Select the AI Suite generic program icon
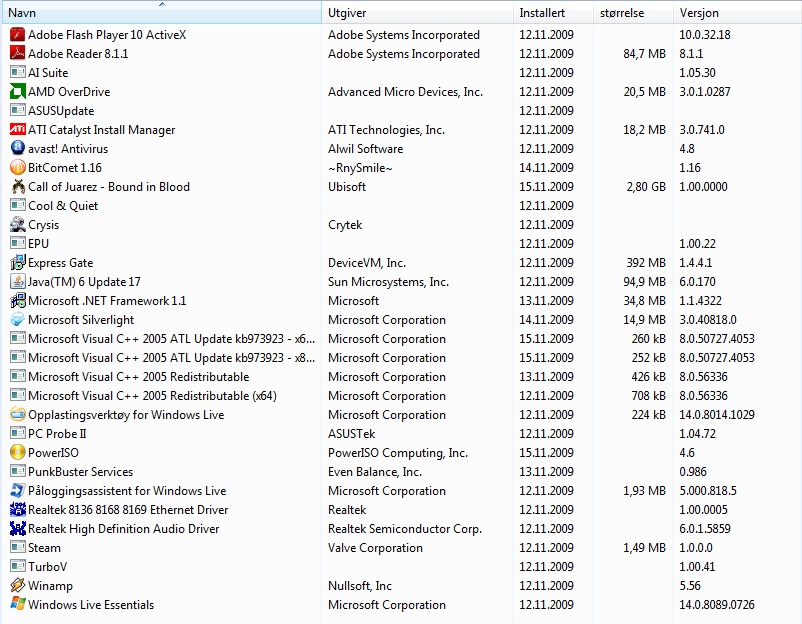Screen dimensions: 802x624 (17, 73)
